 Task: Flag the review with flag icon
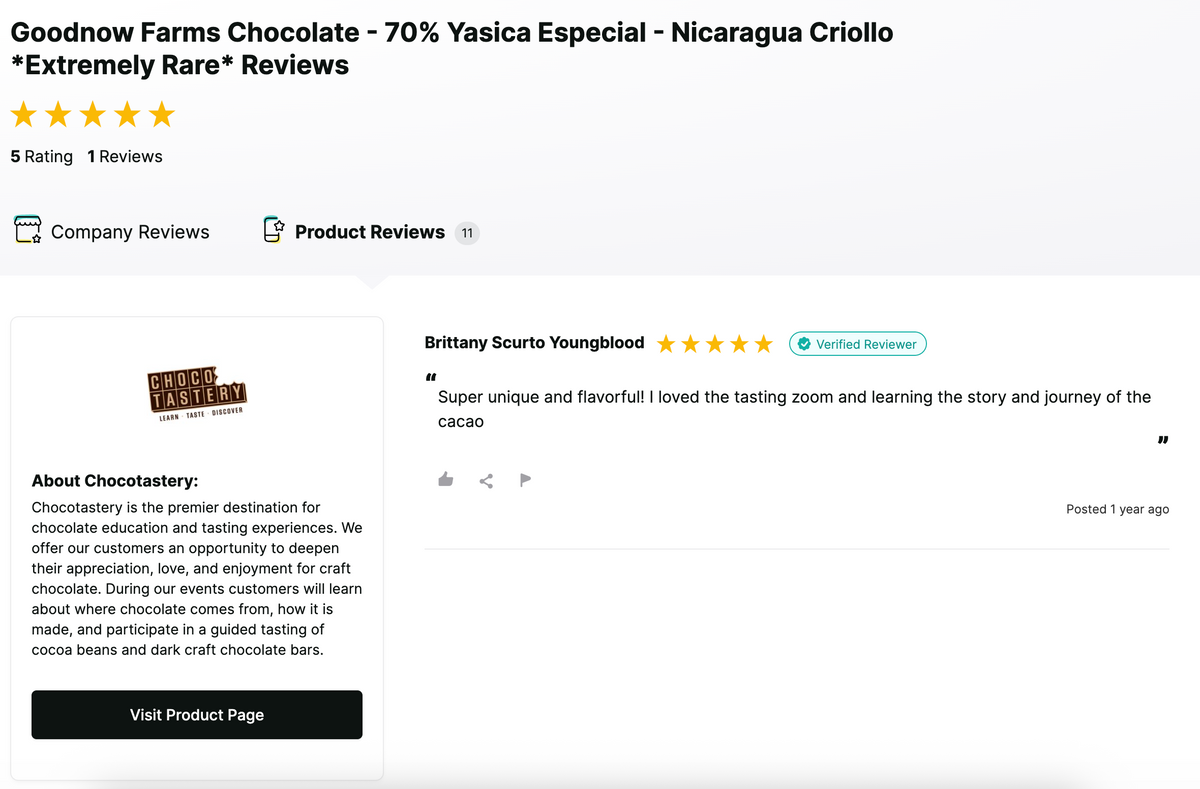pos(525,480)
